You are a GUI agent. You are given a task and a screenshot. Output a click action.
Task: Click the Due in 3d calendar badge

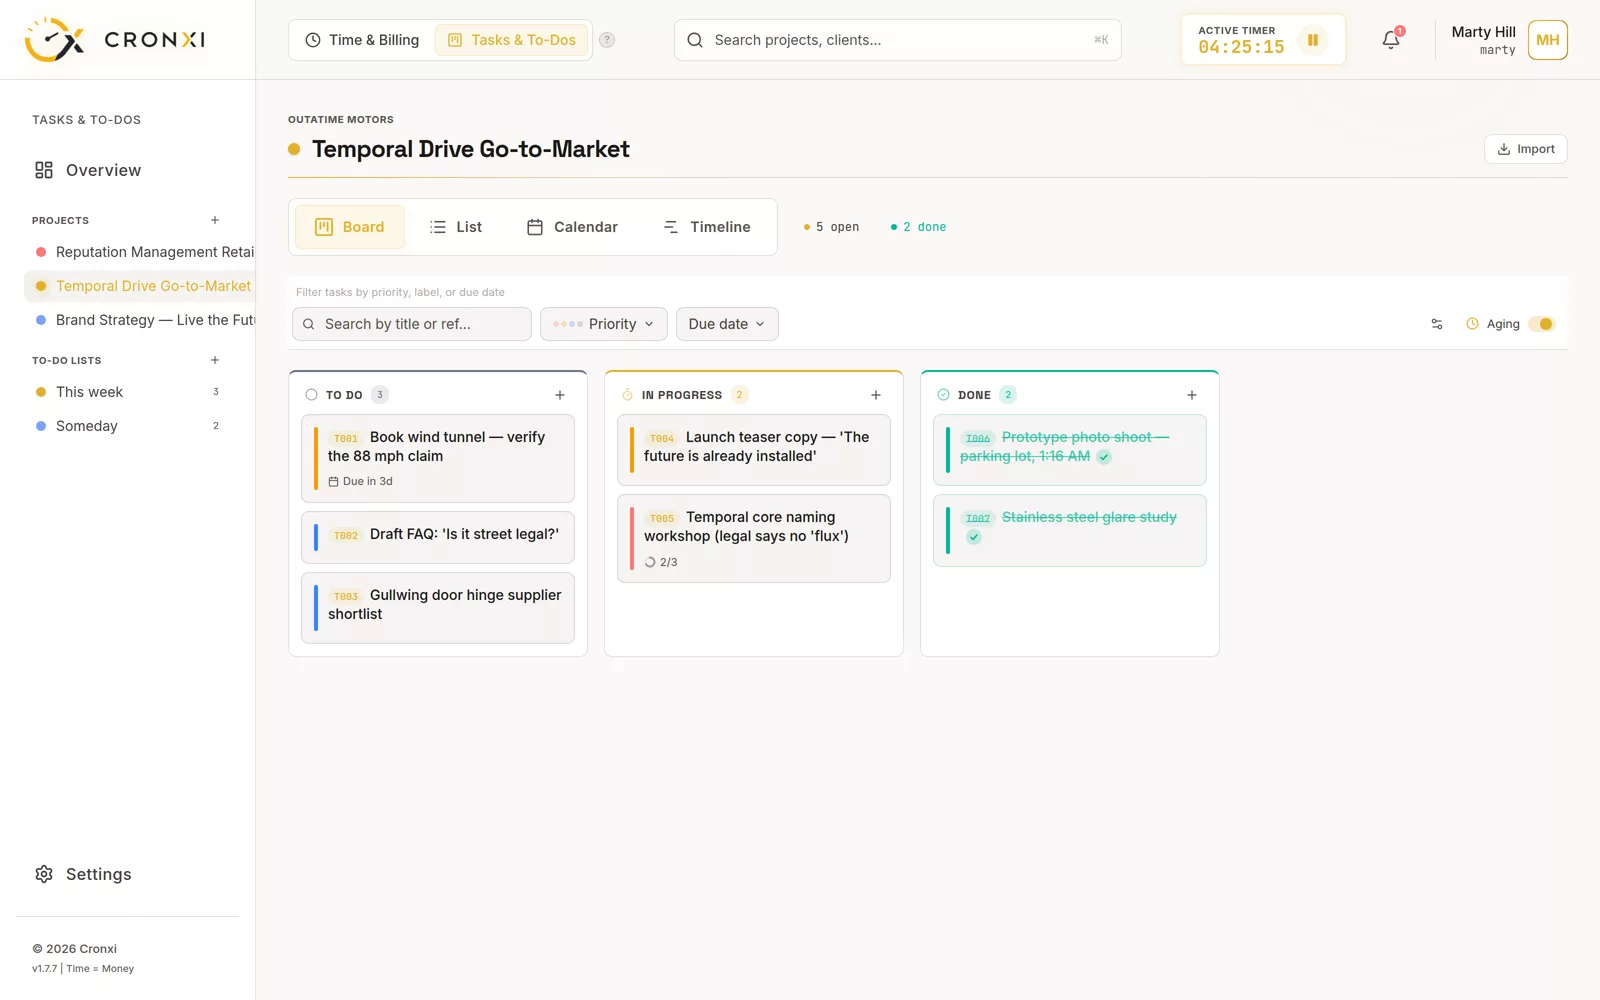361,481
